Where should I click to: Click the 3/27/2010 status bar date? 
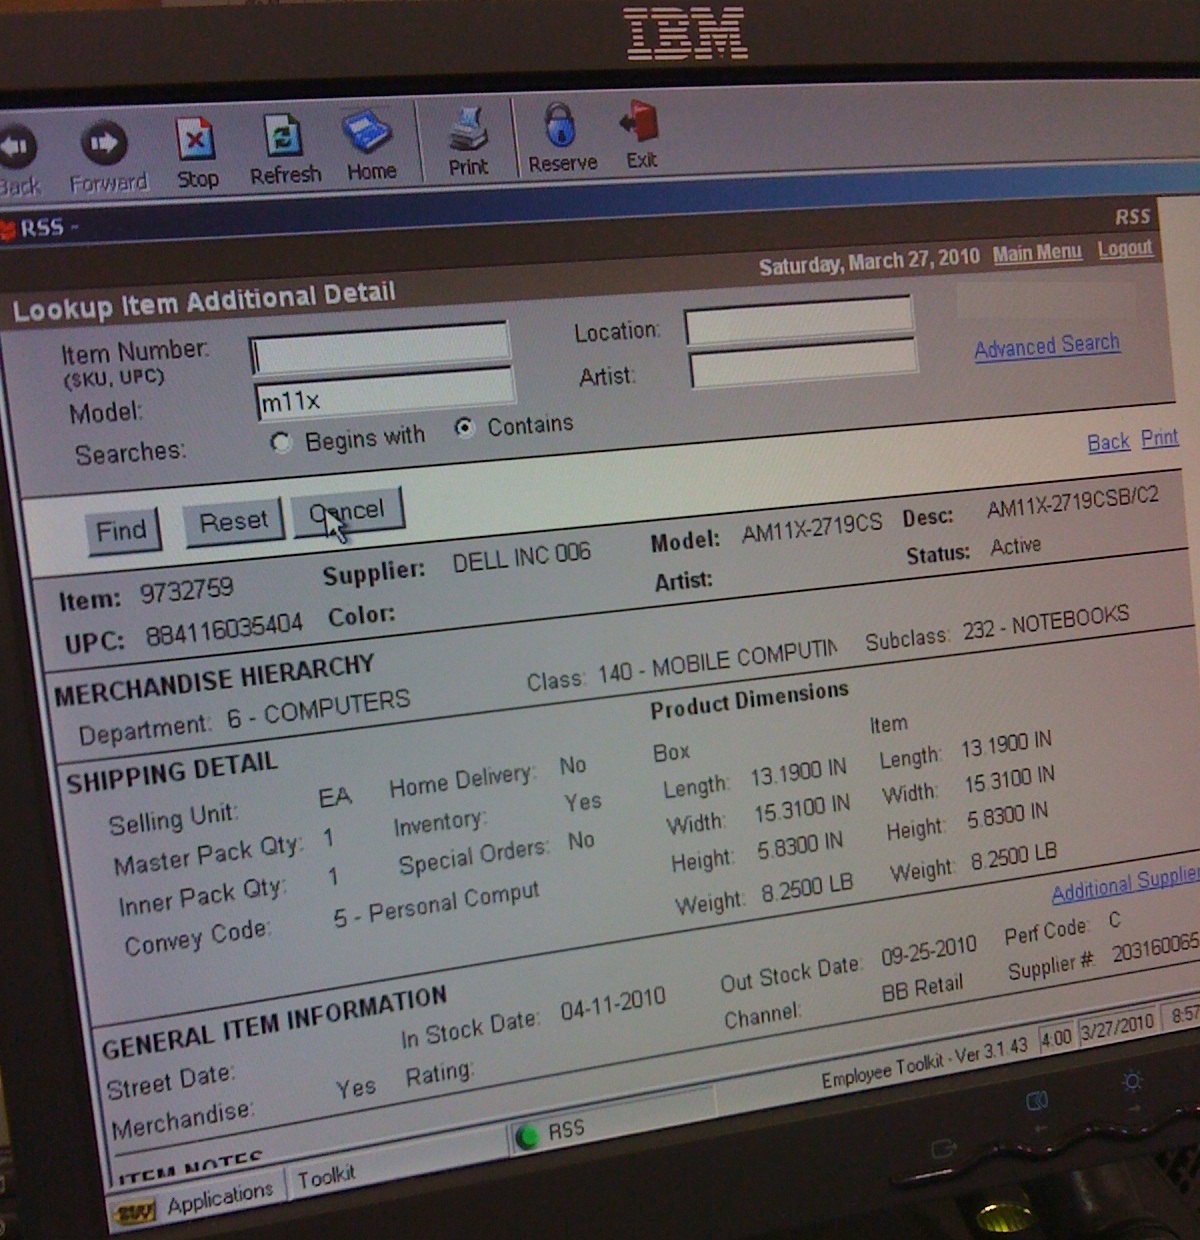click(1118, 1027)
